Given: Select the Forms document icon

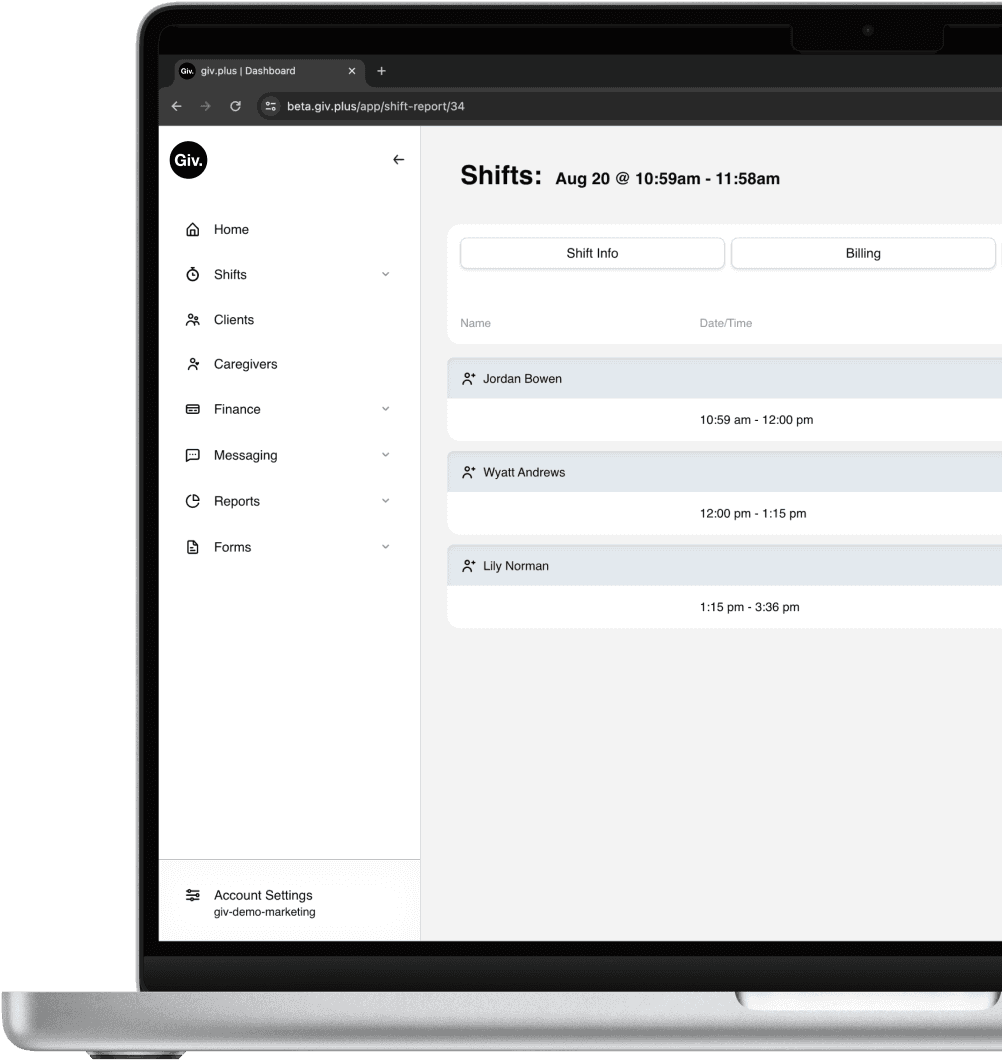Looking at the screenshot, I should [x=192, y=546].
